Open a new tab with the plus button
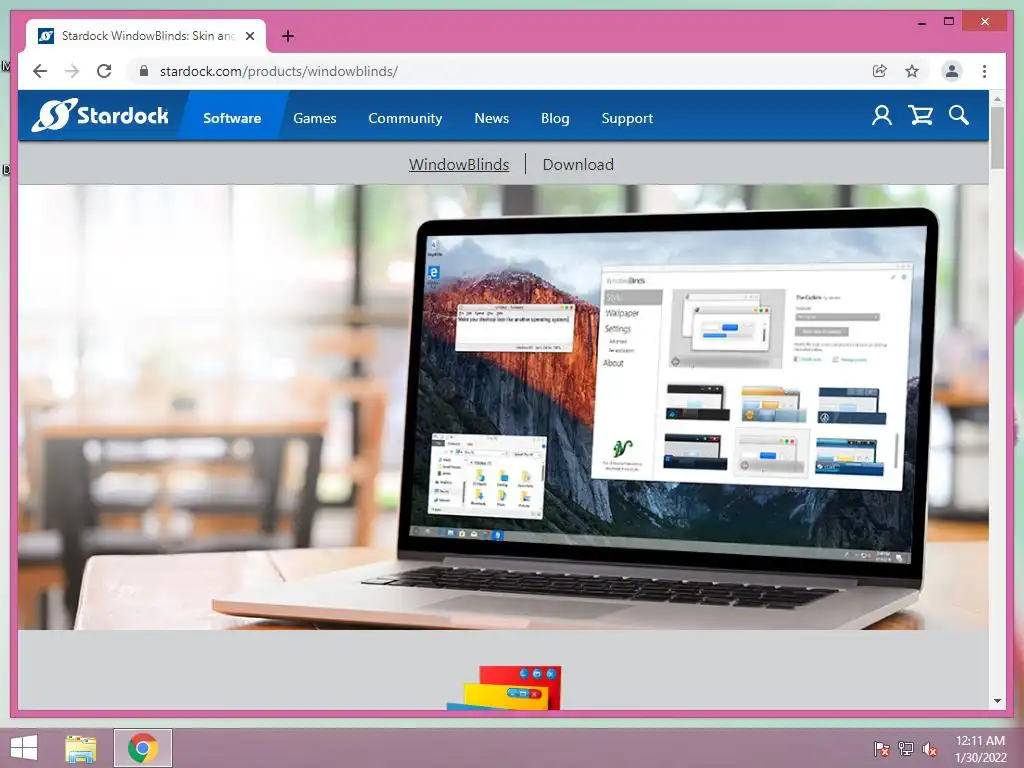The width and height of the screenshot is (1024, 768). click(x=288, y=36)
